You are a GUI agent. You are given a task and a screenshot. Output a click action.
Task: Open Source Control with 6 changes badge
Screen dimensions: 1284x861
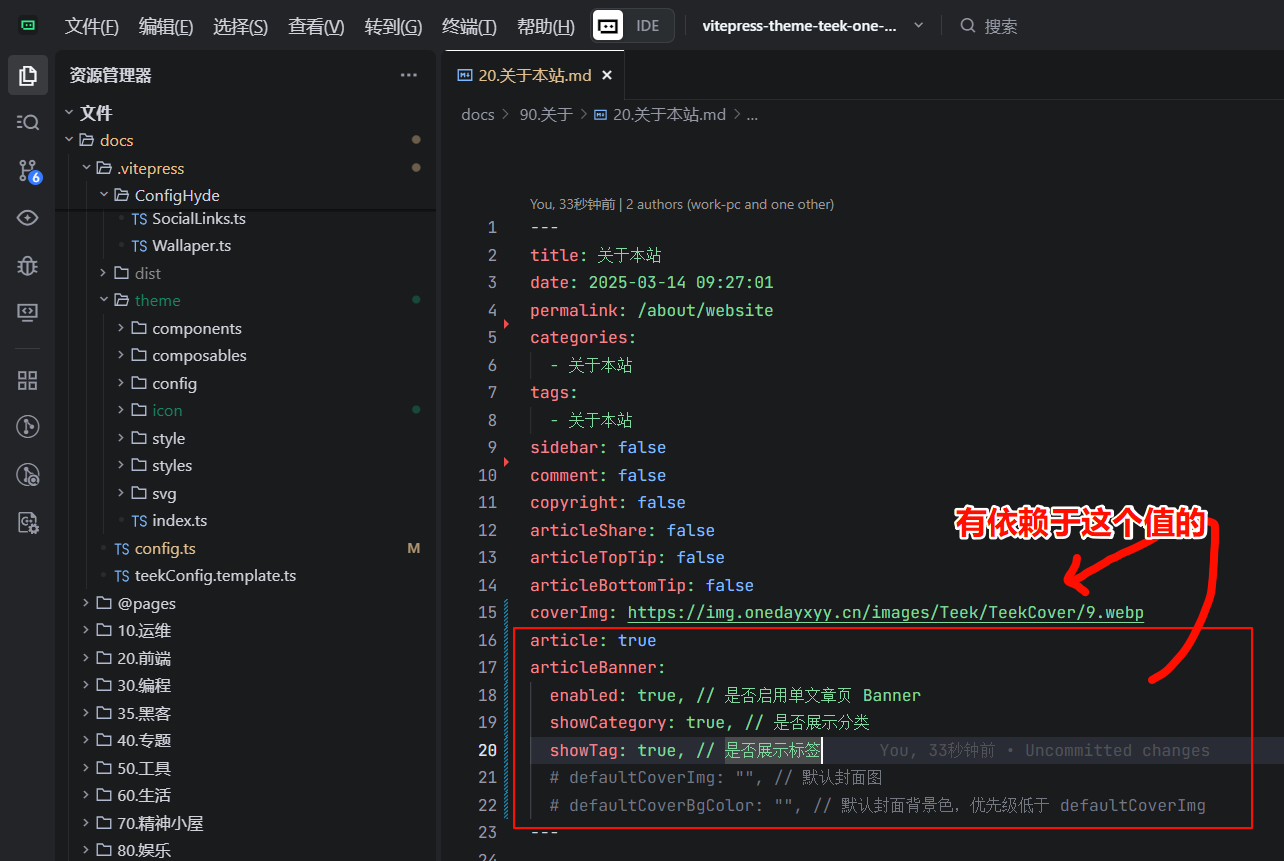28,171
